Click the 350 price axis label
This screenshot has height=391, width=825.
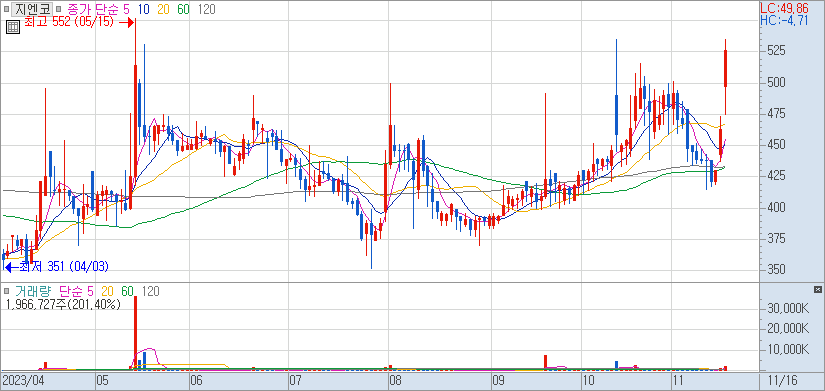coord(777,269)
